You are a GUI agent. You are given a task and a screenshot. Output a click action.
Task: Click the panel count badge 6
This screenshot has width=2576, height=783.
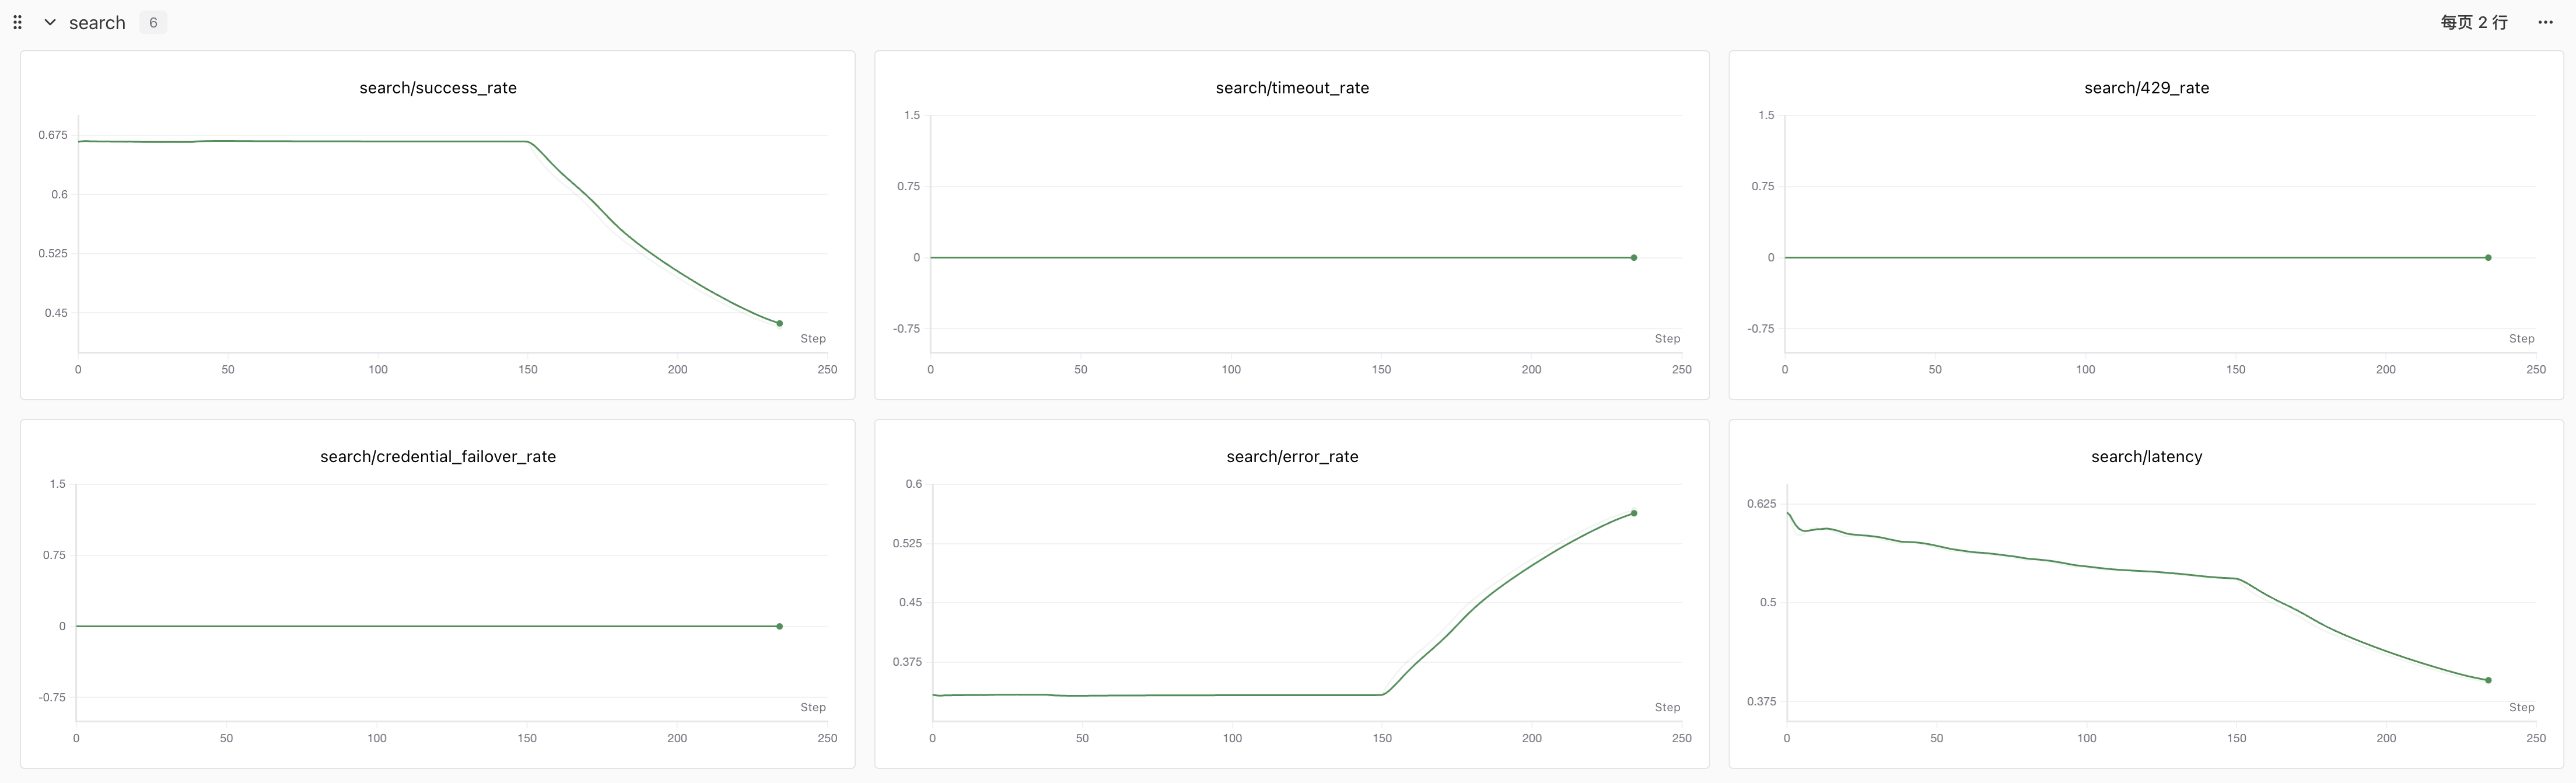pos(153,22)
